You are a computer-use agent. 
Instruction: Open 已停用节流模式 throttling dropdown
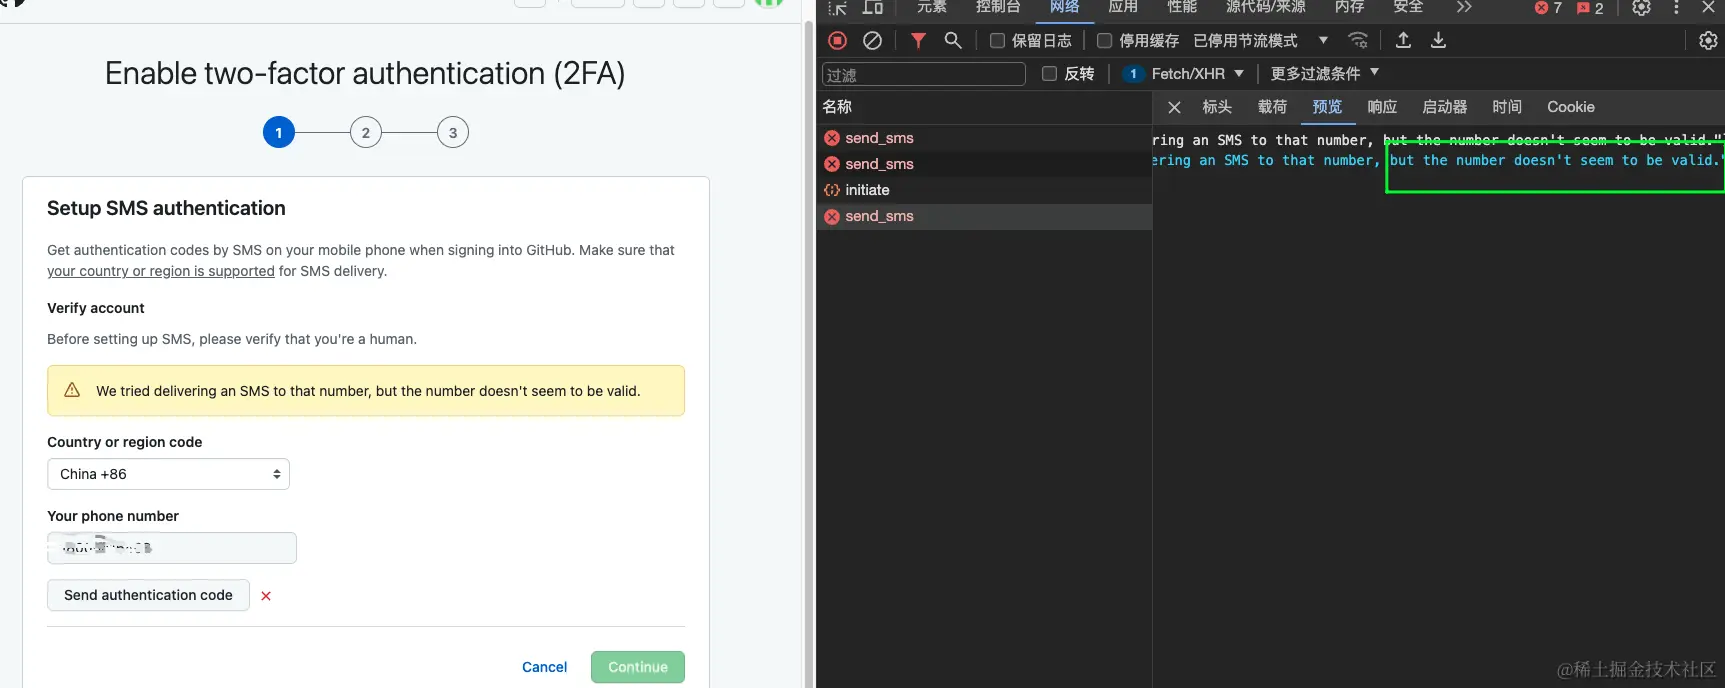tap(1260, 41)
